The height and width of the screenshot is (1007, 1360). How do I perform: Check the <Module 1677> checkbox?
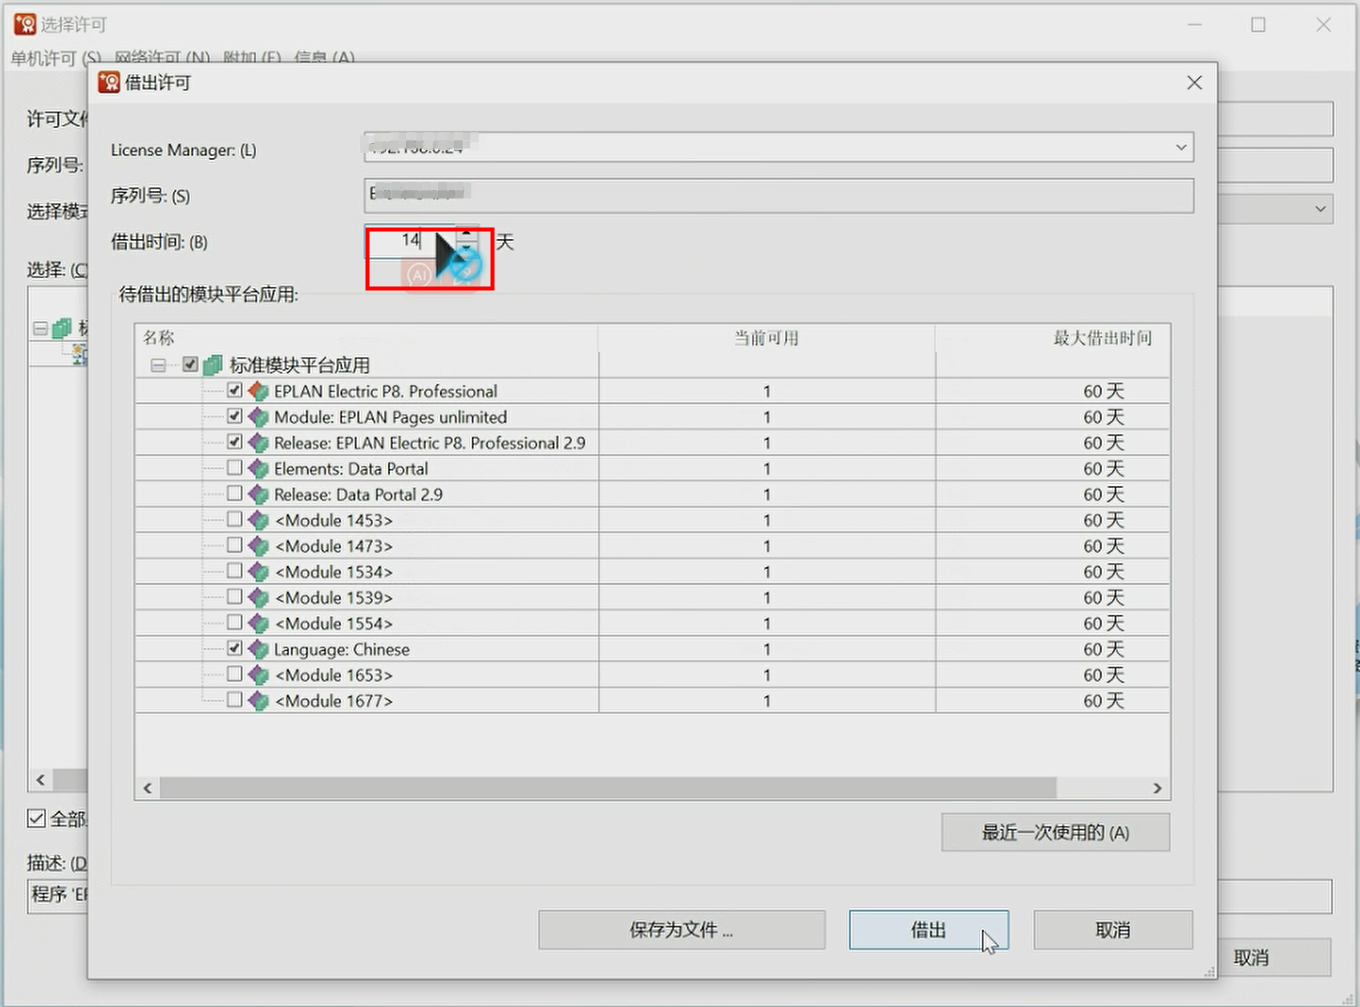tap(235, 701)
